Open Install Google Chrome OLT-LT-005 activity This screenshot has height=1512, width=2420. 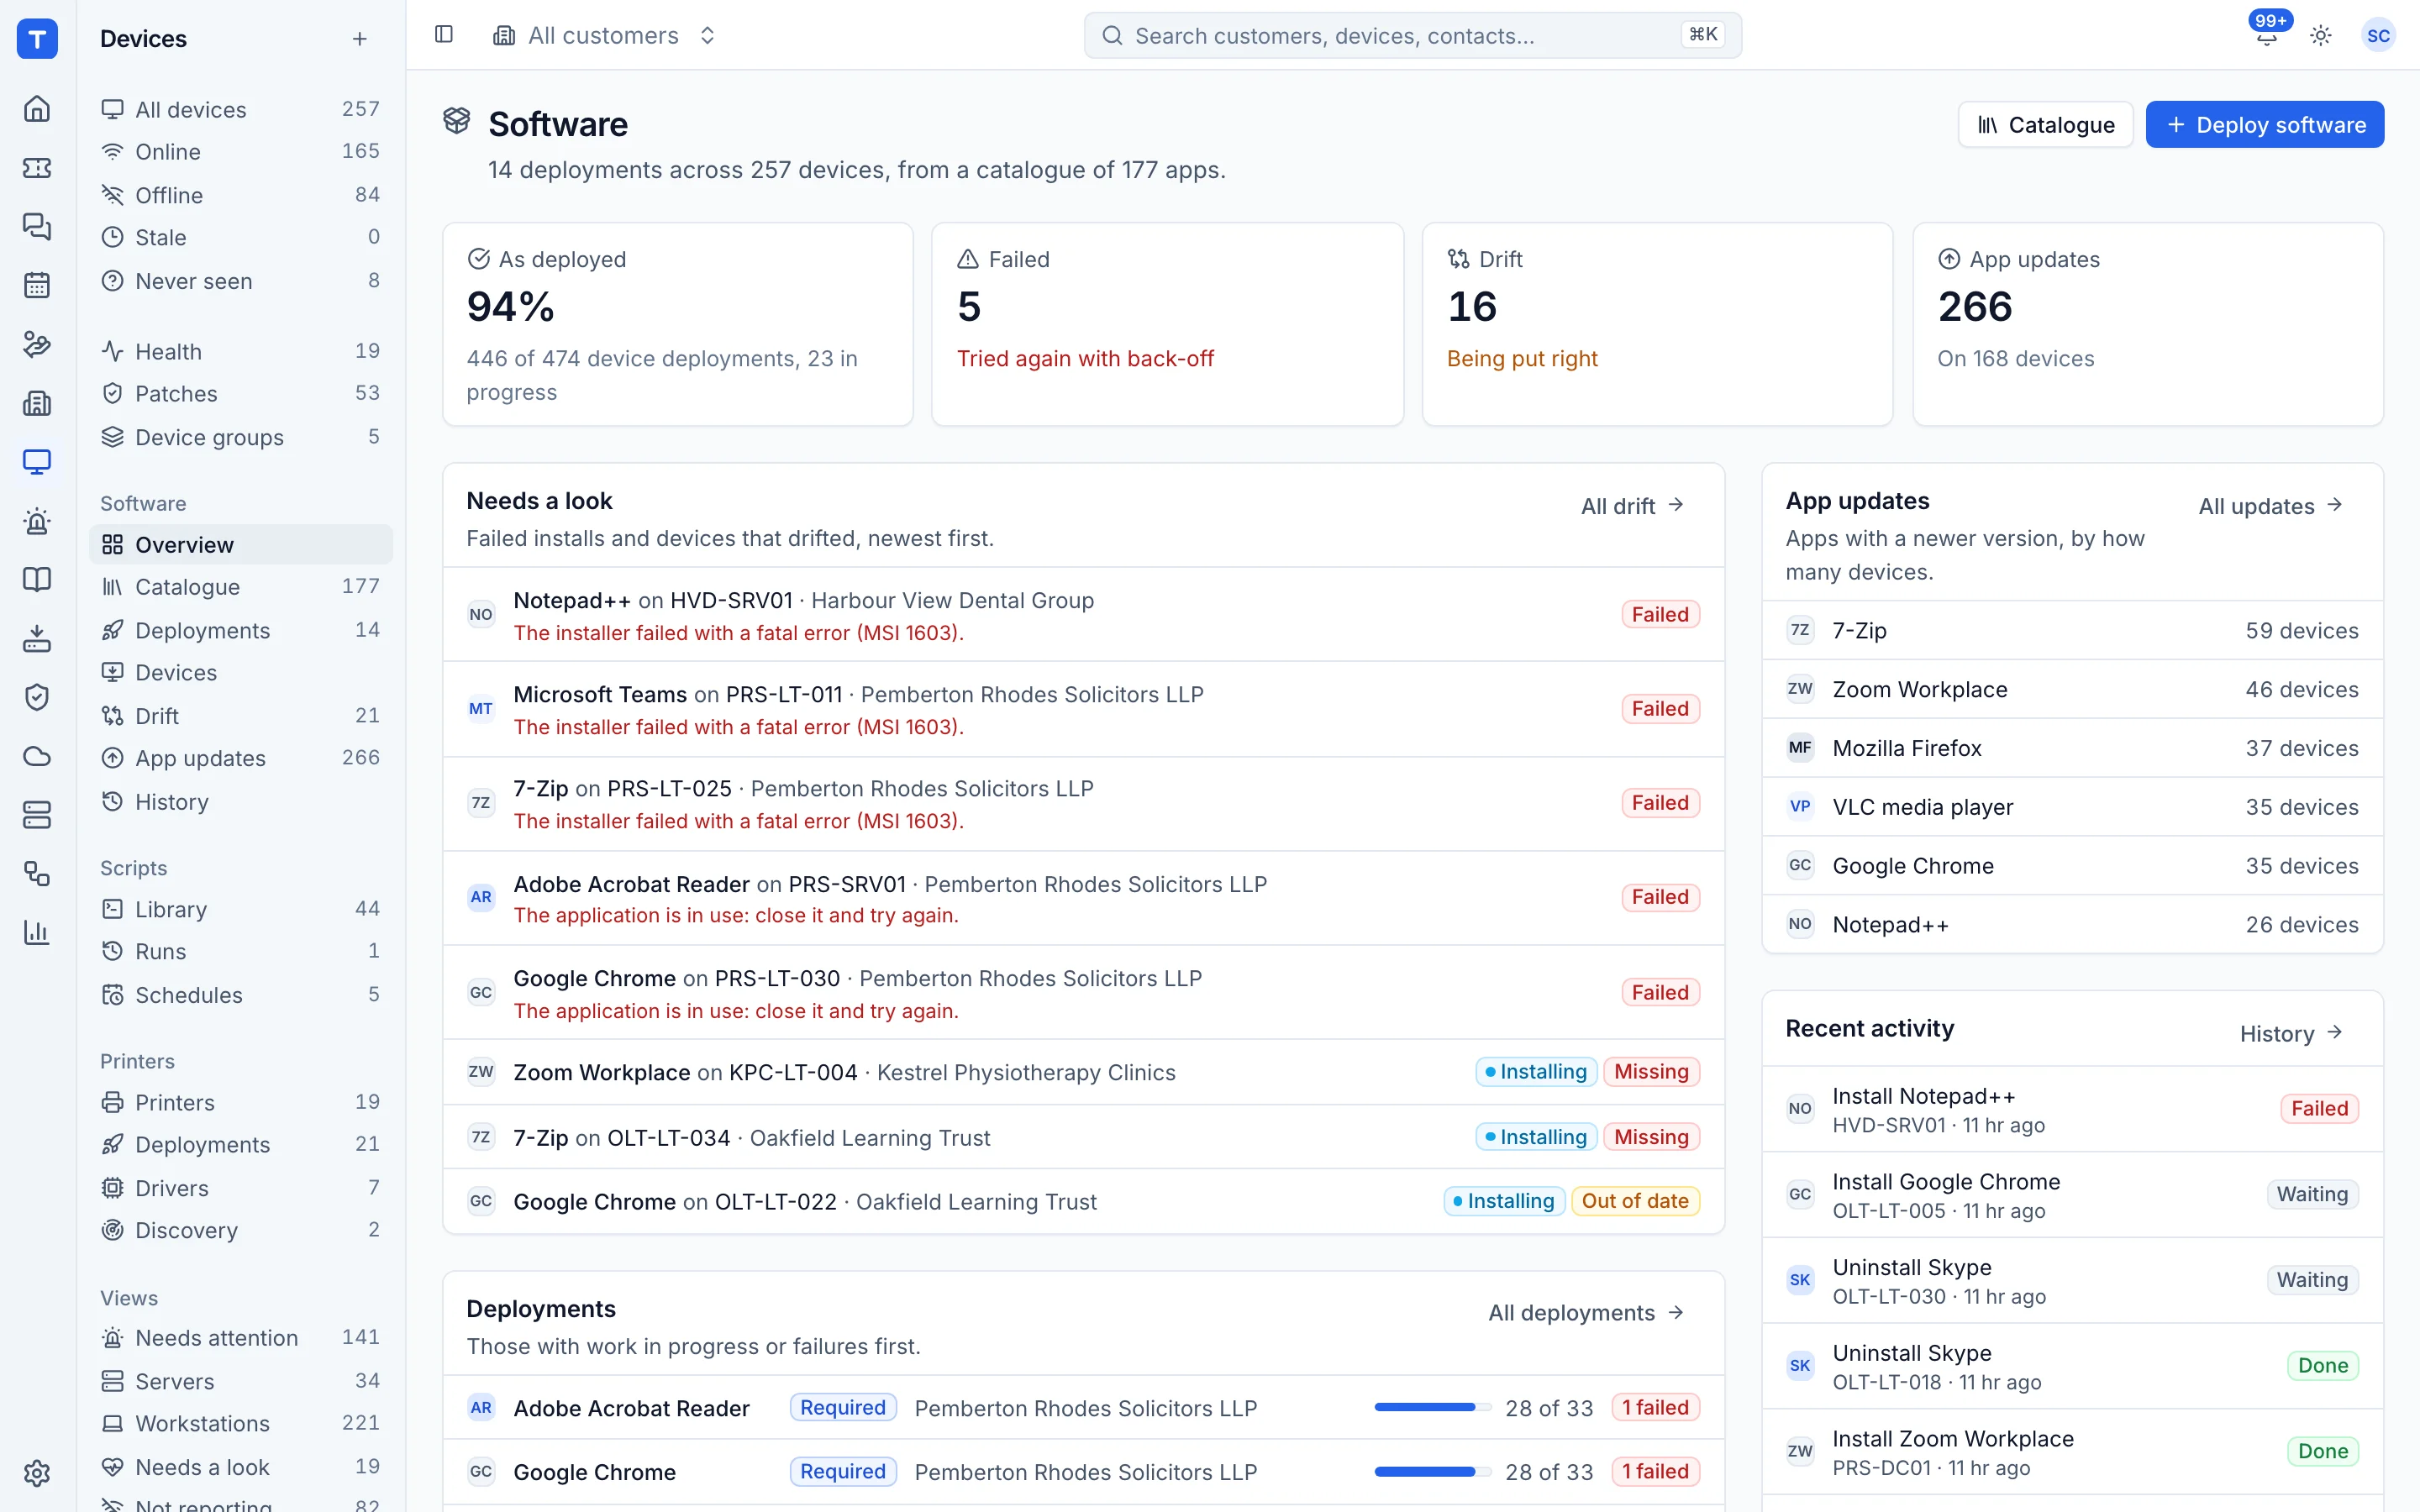click(2072, 1195)
